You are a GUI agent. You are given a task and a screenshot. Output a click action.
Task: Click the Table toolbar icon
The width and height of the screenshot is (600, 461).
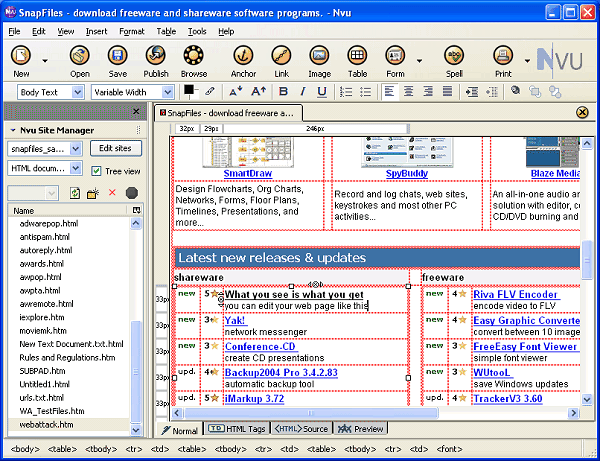coord(357,55)
